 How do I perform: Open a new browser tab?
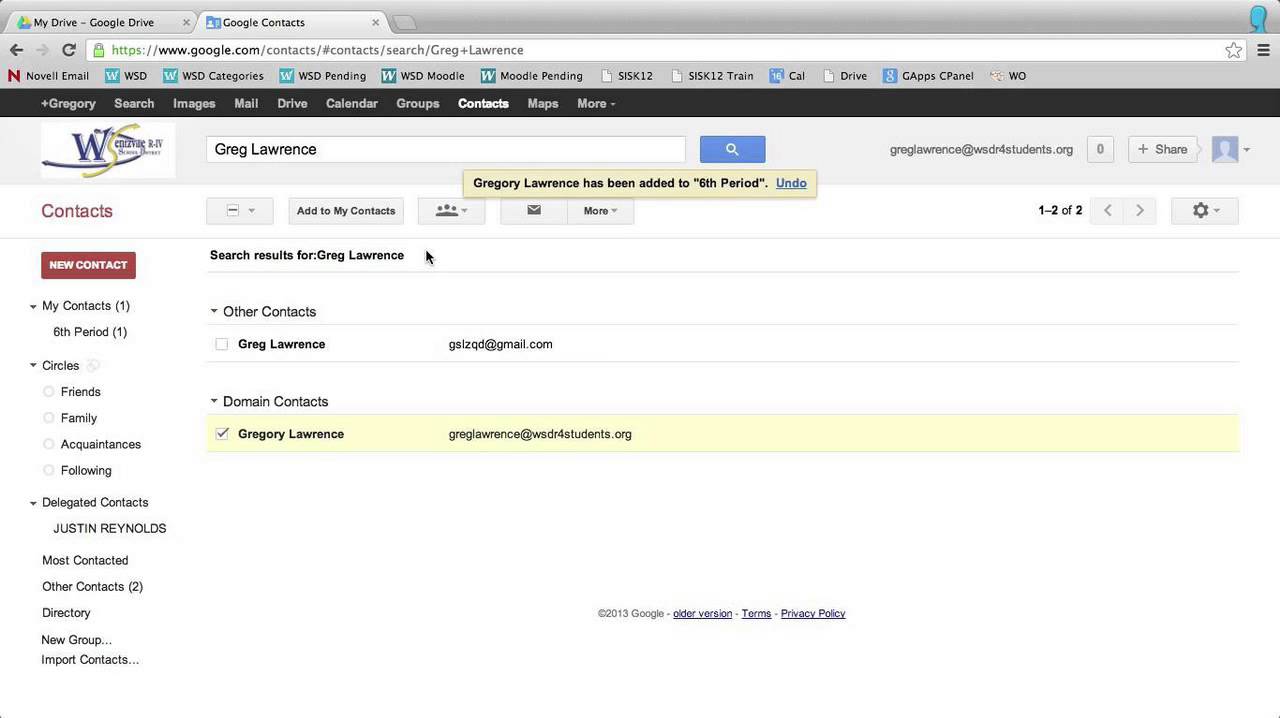tap(404, 22)
